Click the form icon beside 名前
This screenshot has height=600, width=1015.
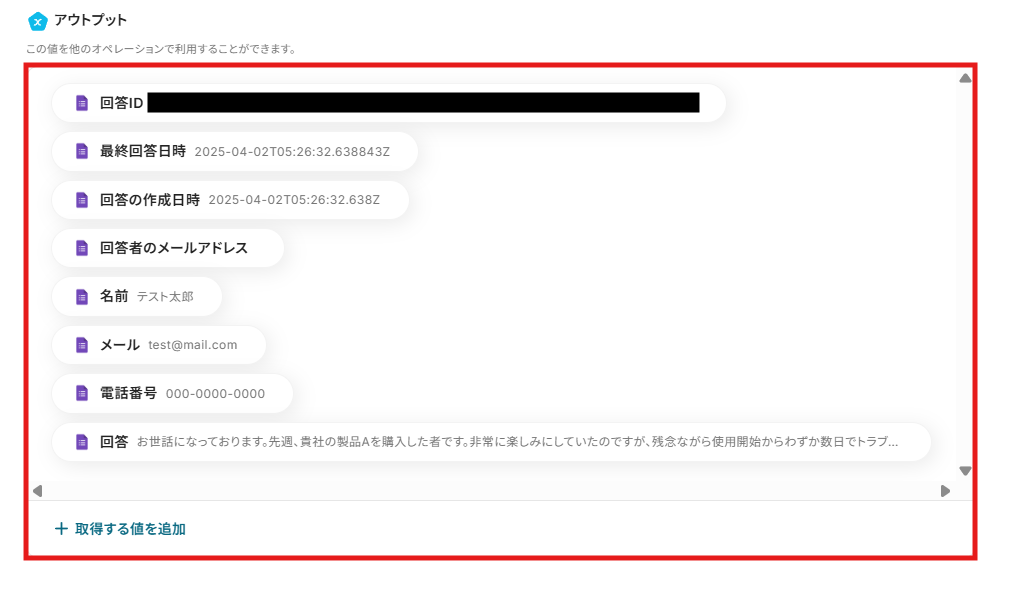point(82,296)
